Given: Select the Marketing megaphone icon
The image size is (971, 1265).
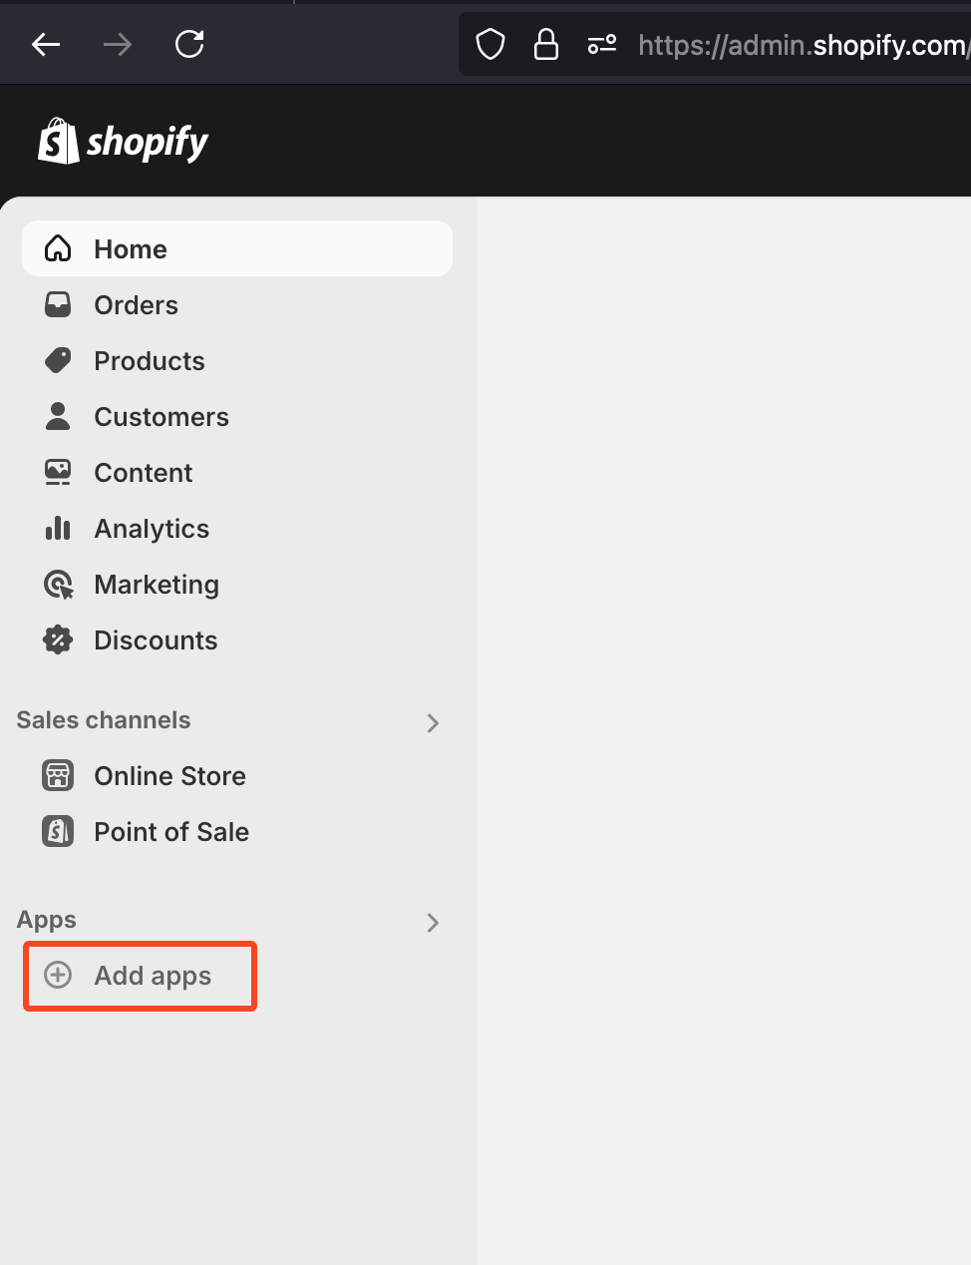Looking at the screenshot, I should click(58, 584).
